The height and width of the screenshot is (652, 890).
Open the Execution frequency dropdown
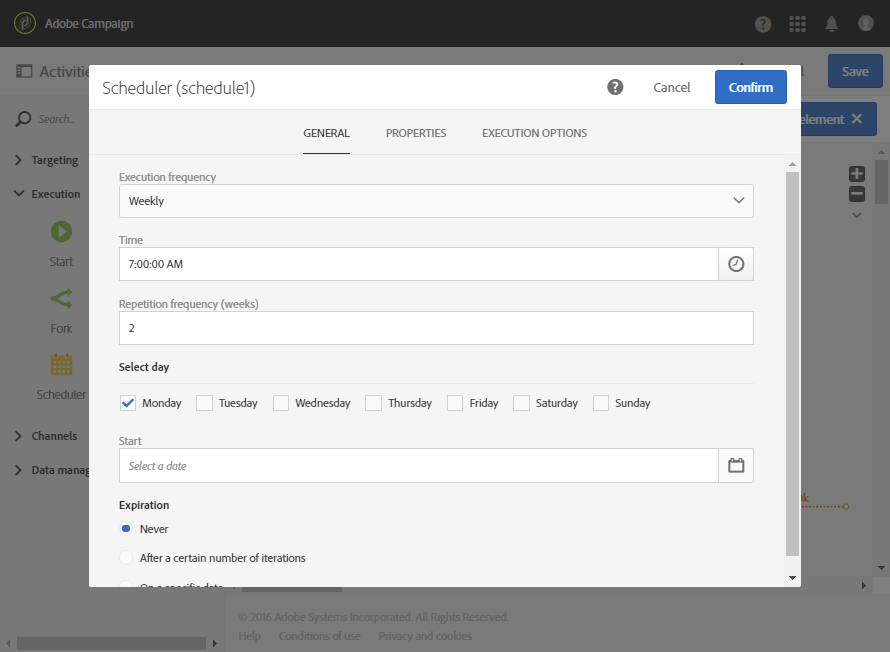point(436,201)
